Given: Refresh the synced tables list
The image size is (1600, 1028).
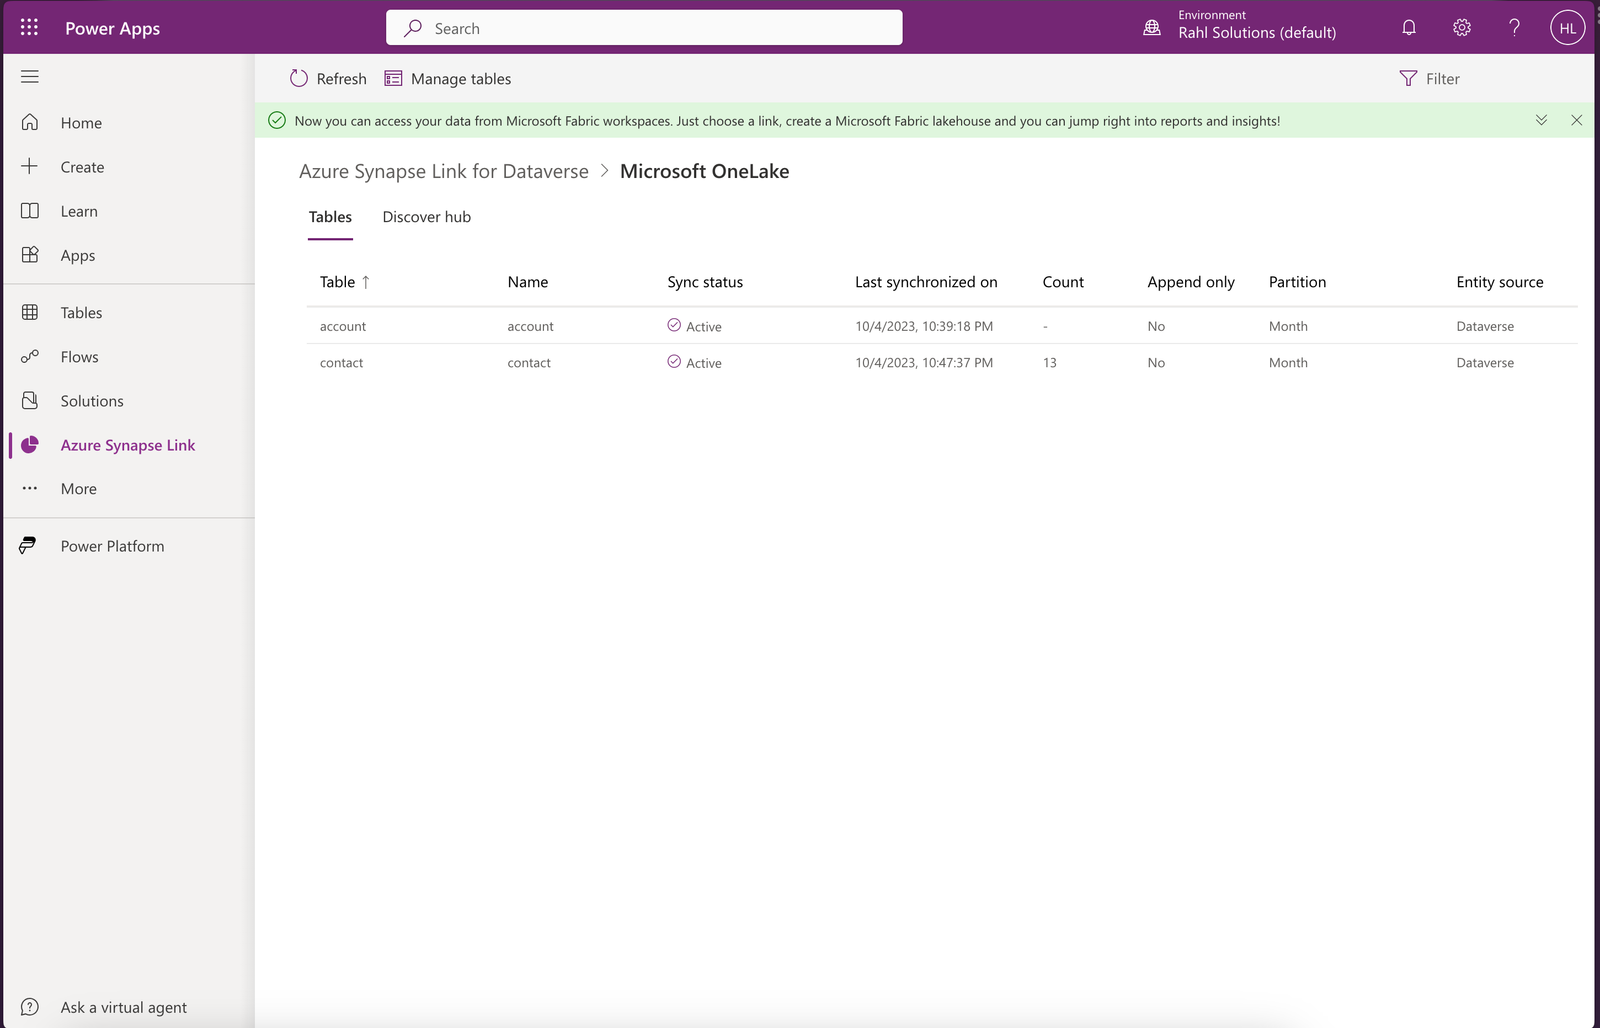Looking at the screenshot, I should (x=328, y=78).
